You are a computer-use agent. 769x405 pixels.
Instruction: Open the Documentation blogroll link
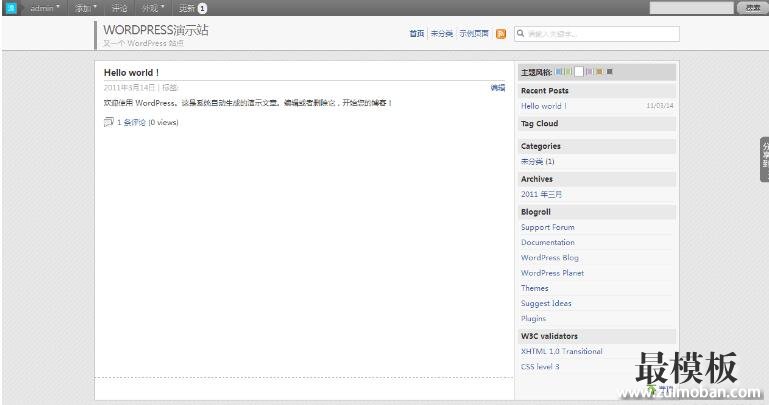coord(548,242)
